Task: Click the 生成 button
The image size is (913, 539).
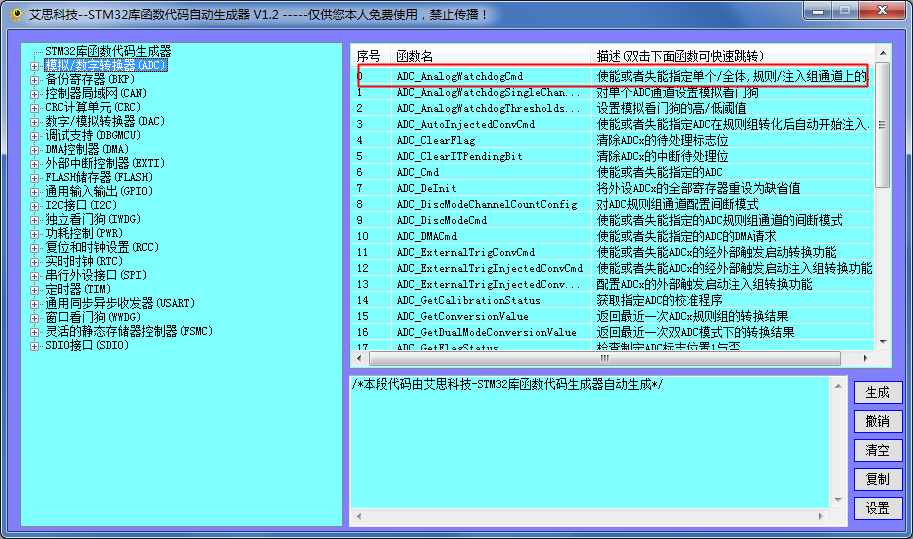Action: [x=877, y=392]
